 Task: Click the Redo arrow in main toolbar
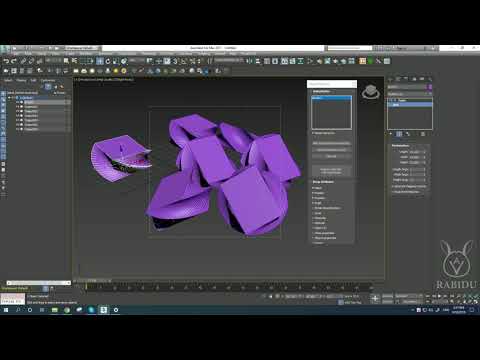pos(14,61)
